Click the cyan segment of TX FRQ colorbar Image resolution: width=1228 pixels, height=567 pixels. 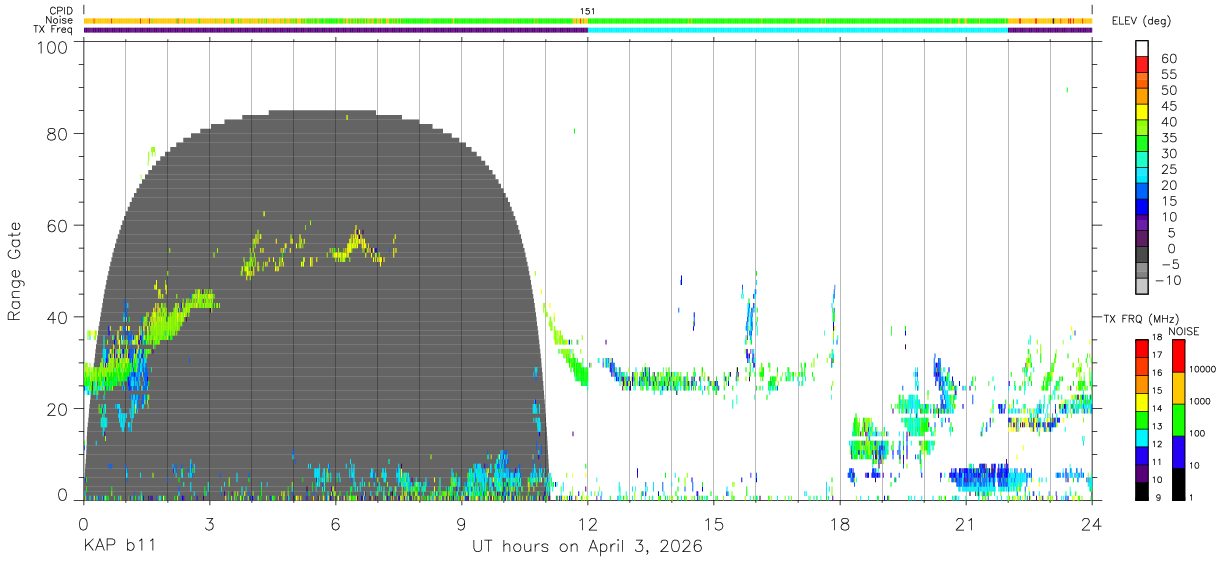(1141, 436)
